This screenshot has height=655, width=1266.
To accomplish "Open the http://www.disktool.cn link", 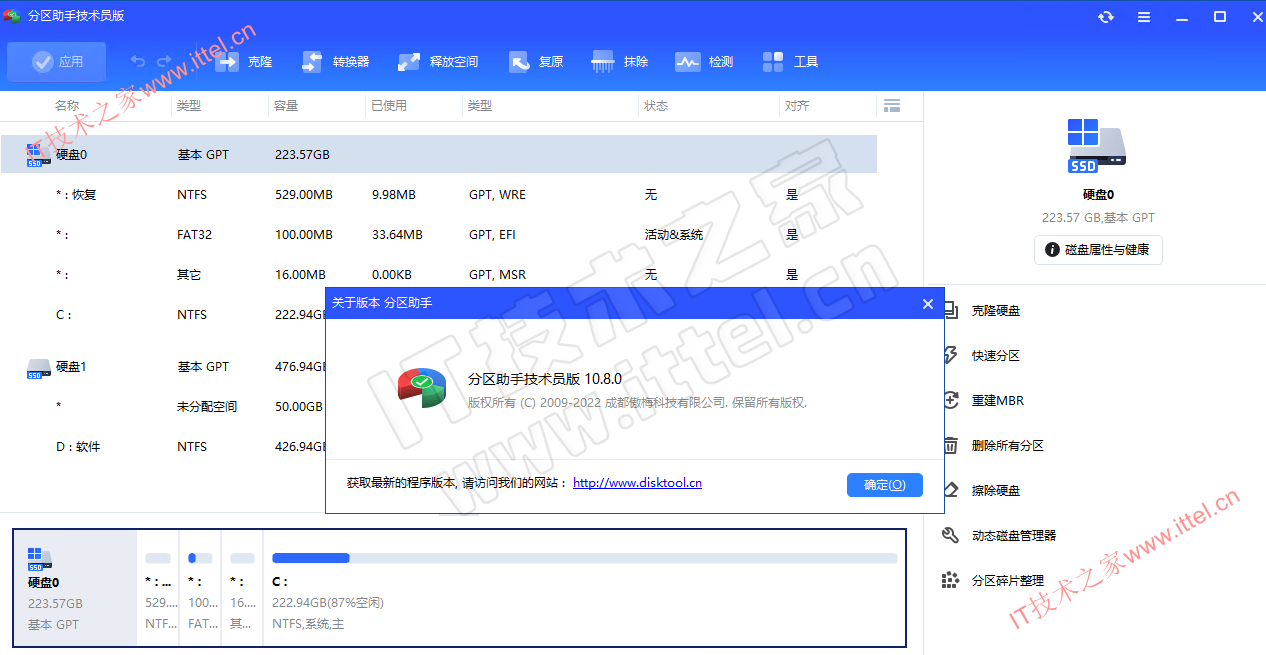I will click(x=637, y=483).
